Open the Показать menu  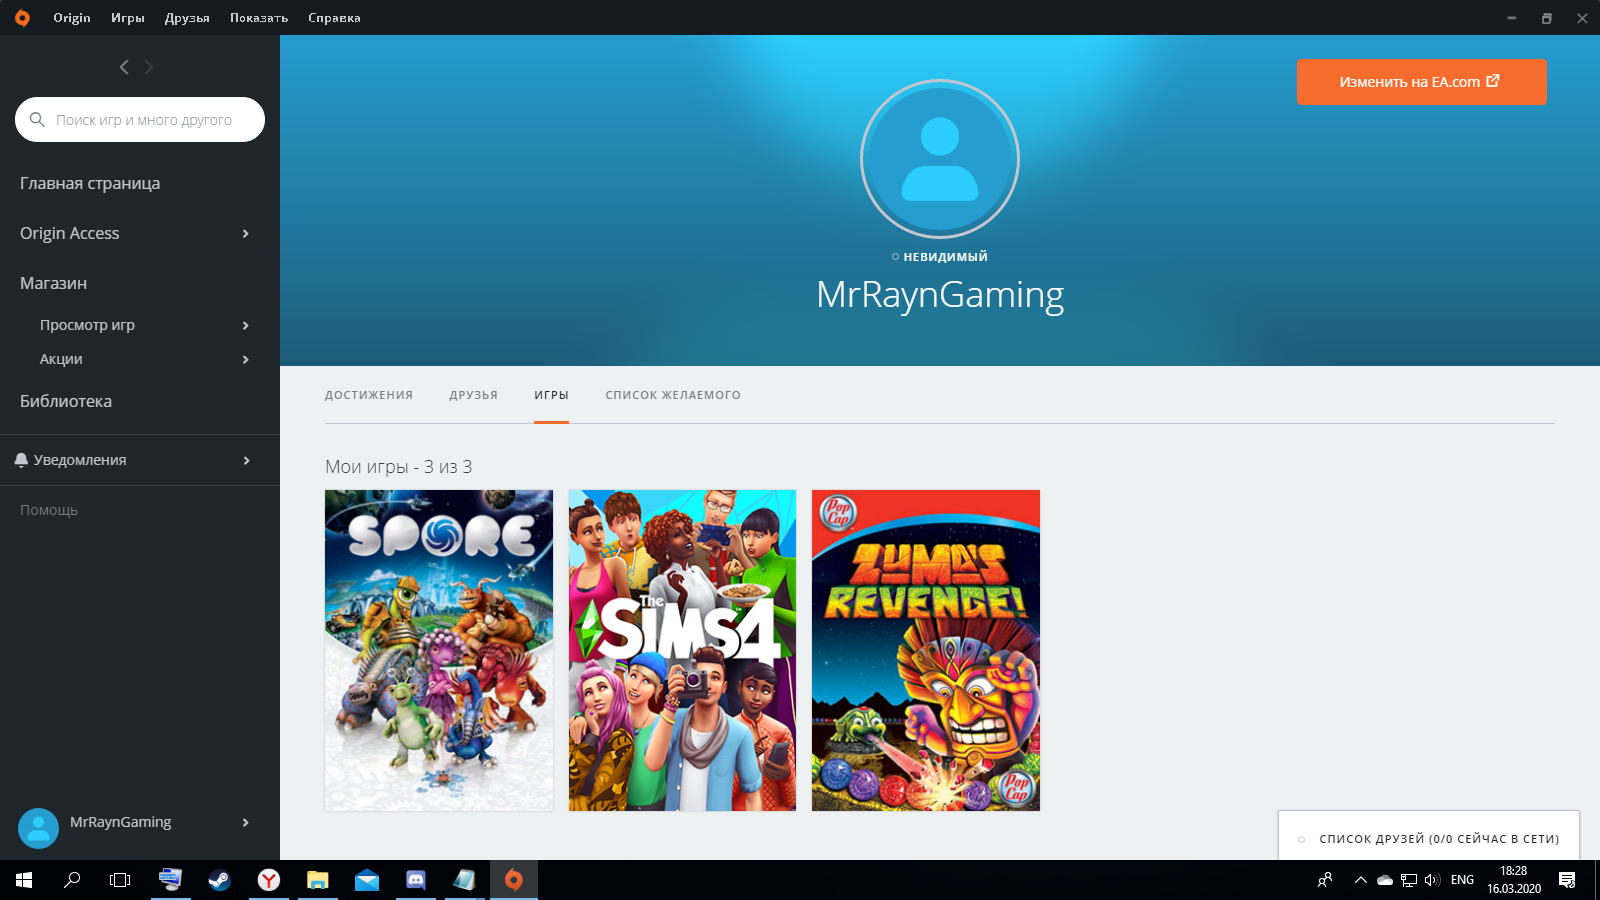pos(259,18)
